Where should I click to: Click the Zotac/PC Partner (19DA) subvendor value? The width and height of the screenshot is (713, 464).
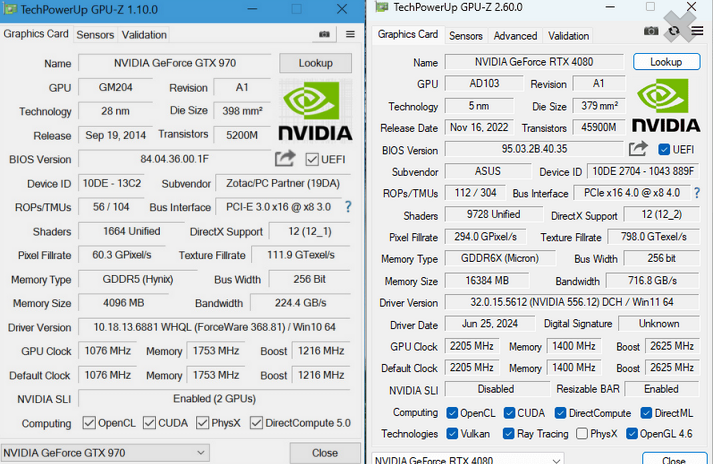pos(283,183)
